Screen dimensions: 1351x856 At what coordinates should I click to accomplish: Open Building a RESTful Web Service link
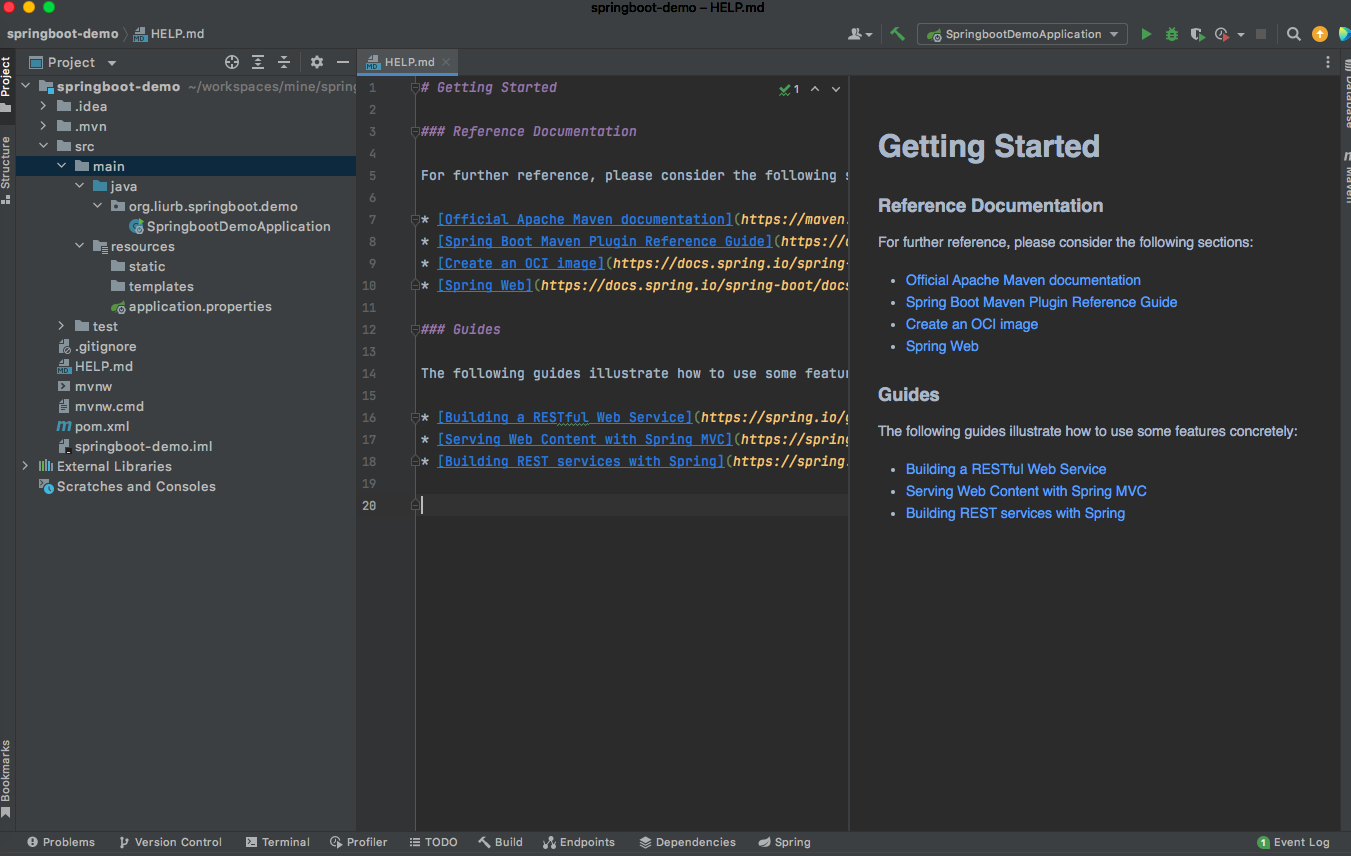click(x=1006, y=469)
